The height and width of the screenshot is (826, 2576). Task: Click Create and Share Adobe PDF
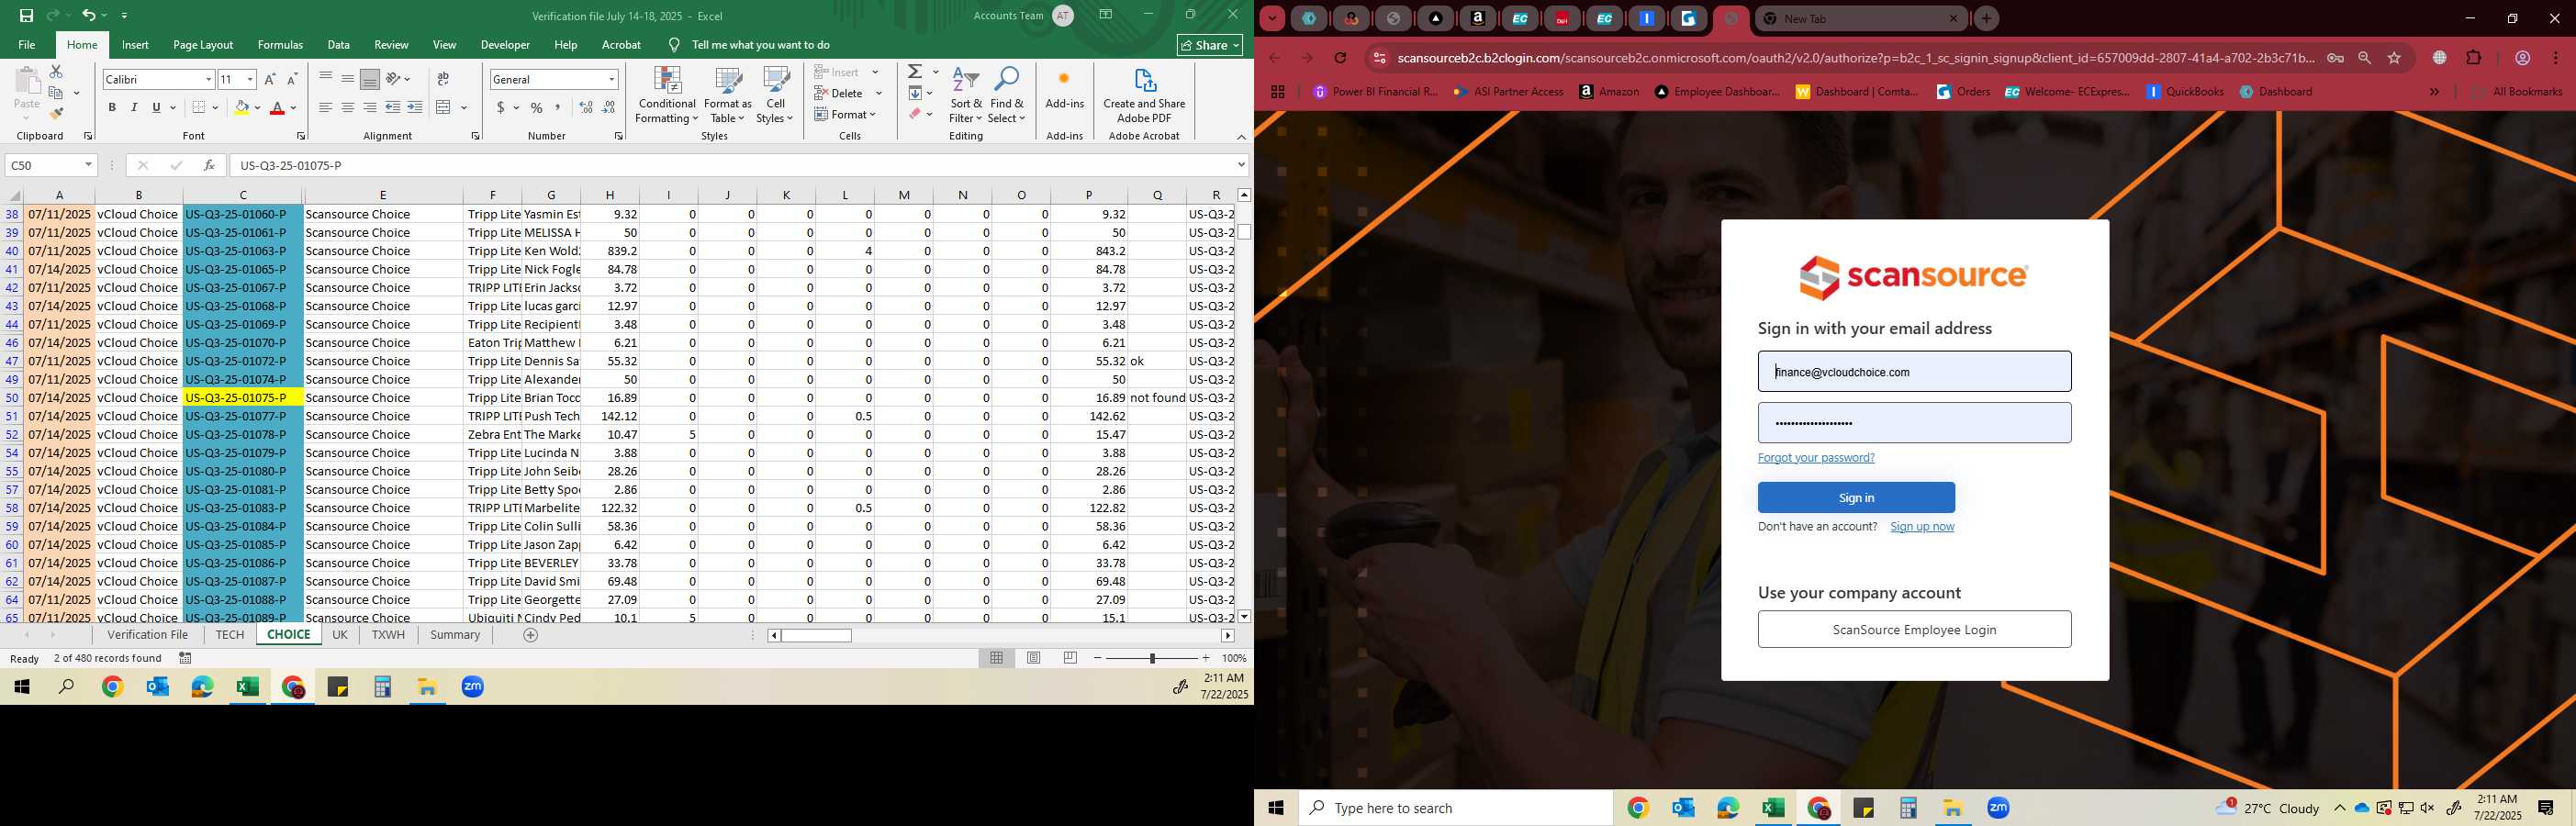[1144, 95]
